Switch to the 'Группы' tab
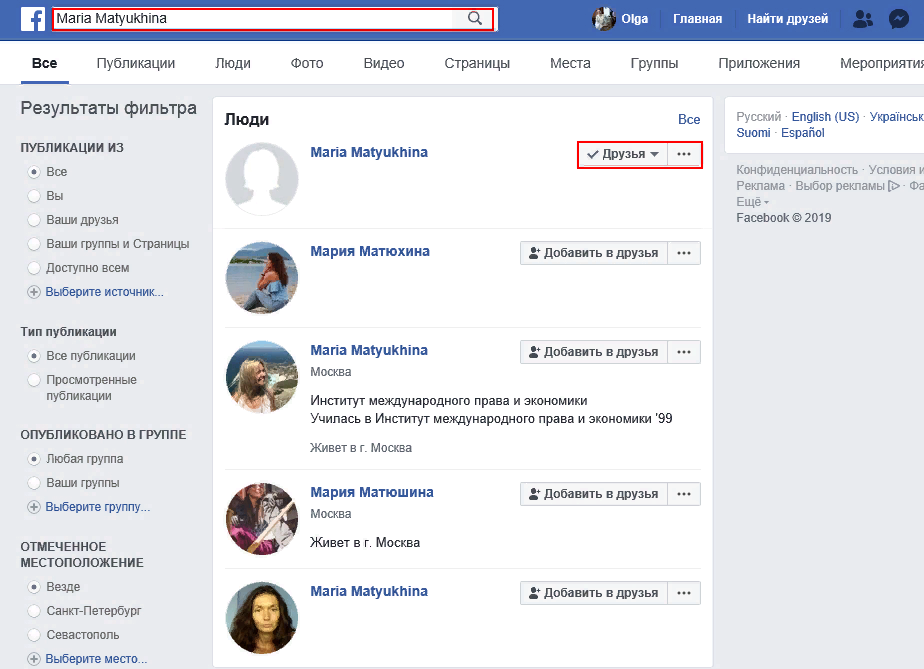Viewport: 924px width, 669px height. point(654,63)
